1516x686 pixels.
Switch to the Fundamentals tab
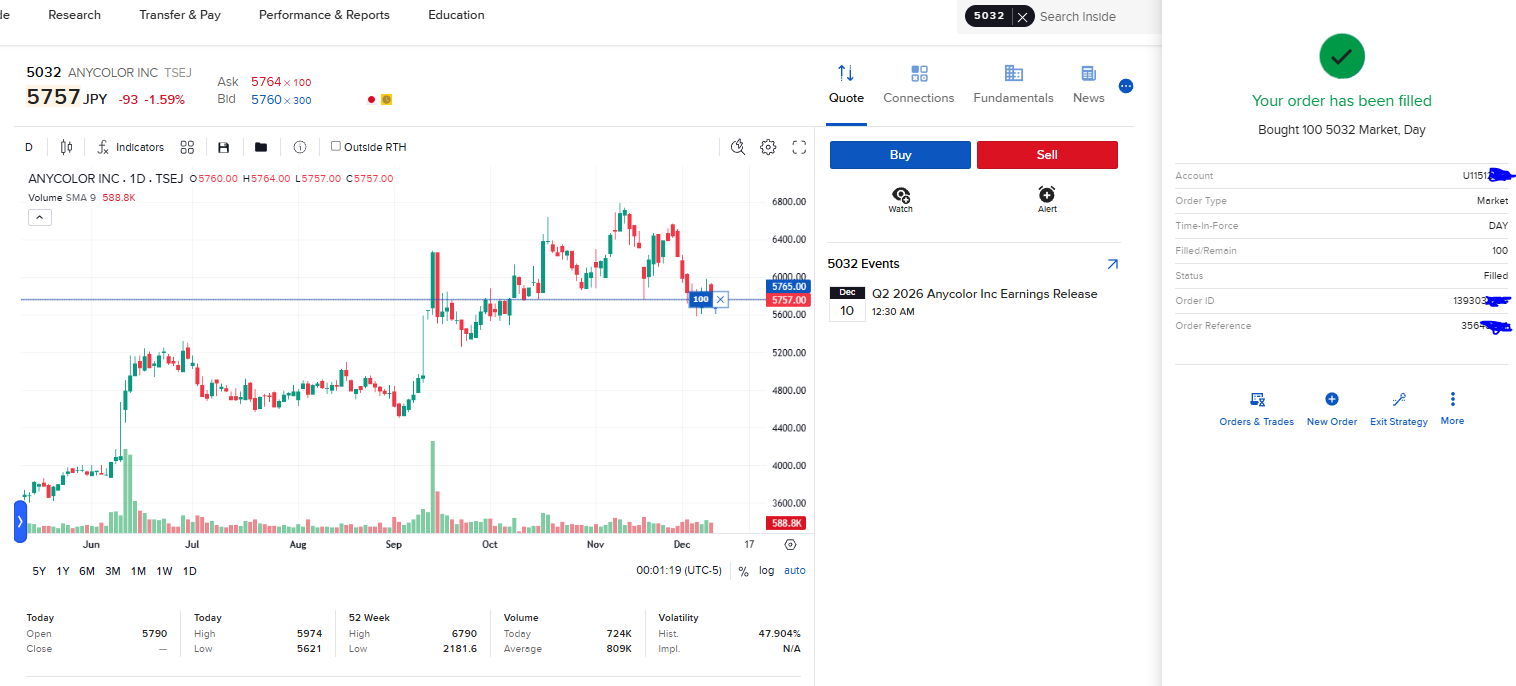point(1013,85)
